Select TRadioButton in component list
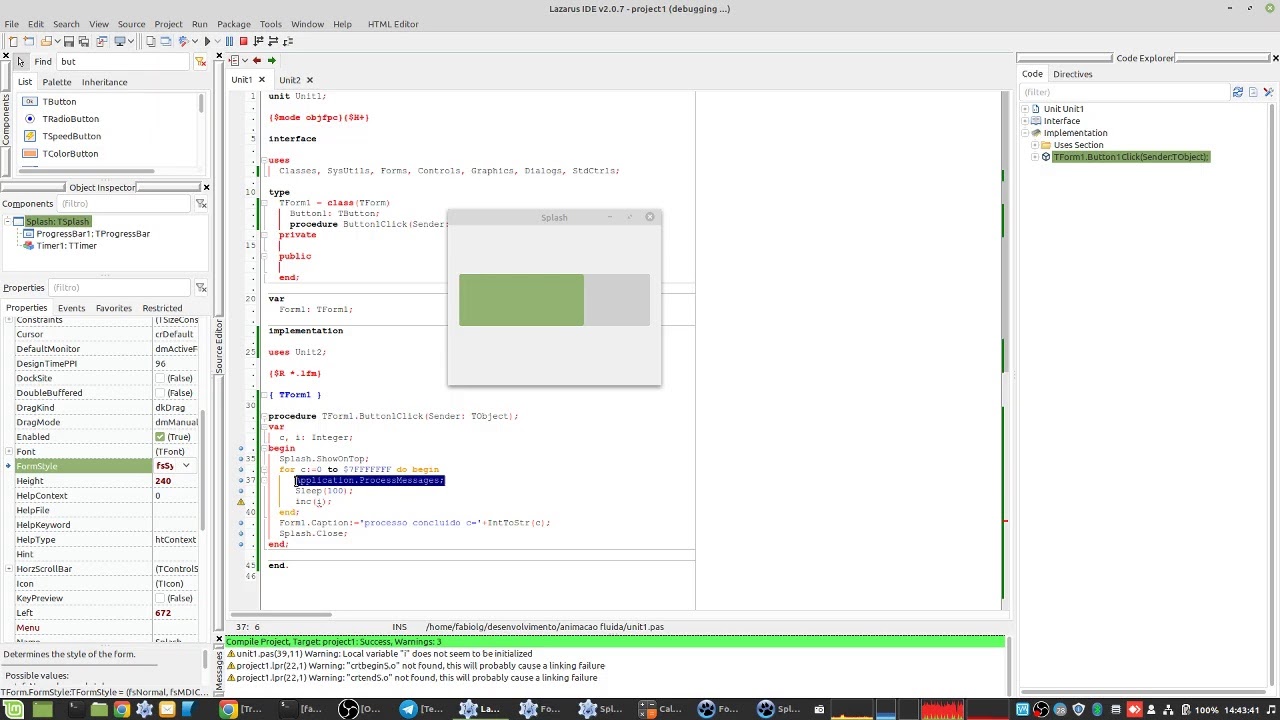The width and height of the screenshot is (1280, 720). tap(70, 119)
